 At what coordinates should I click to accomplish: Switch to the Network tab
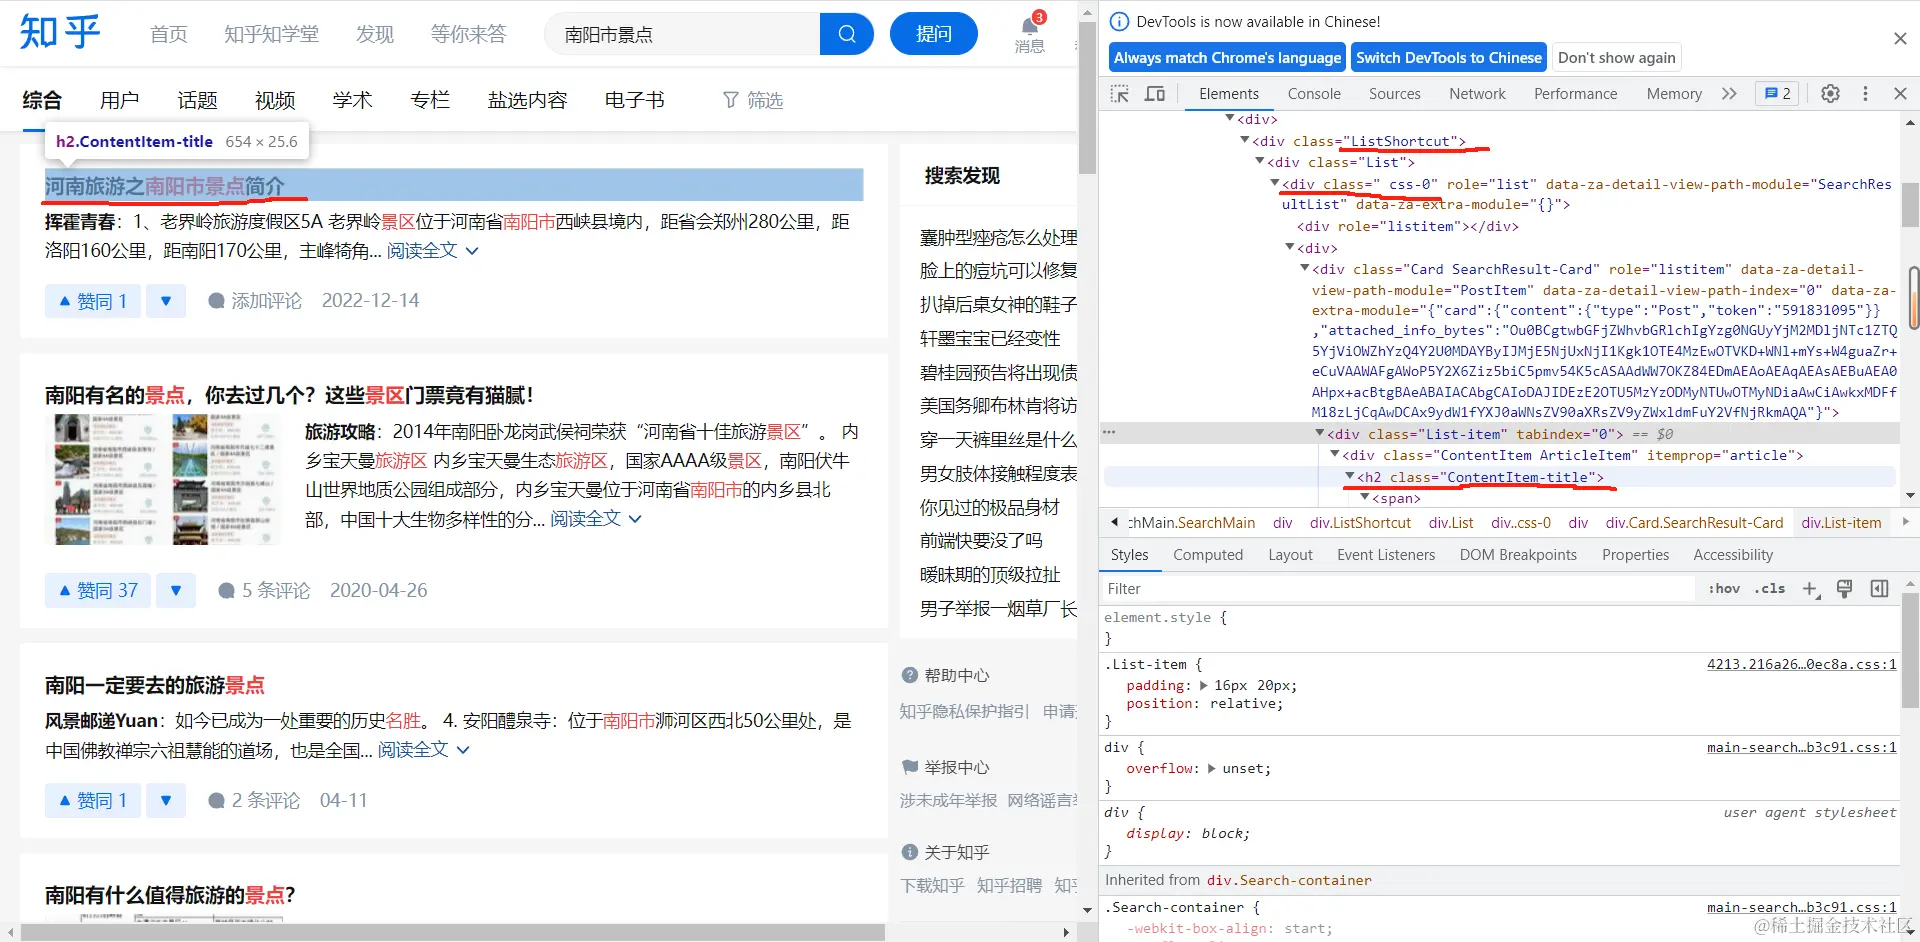[1477, 94]
